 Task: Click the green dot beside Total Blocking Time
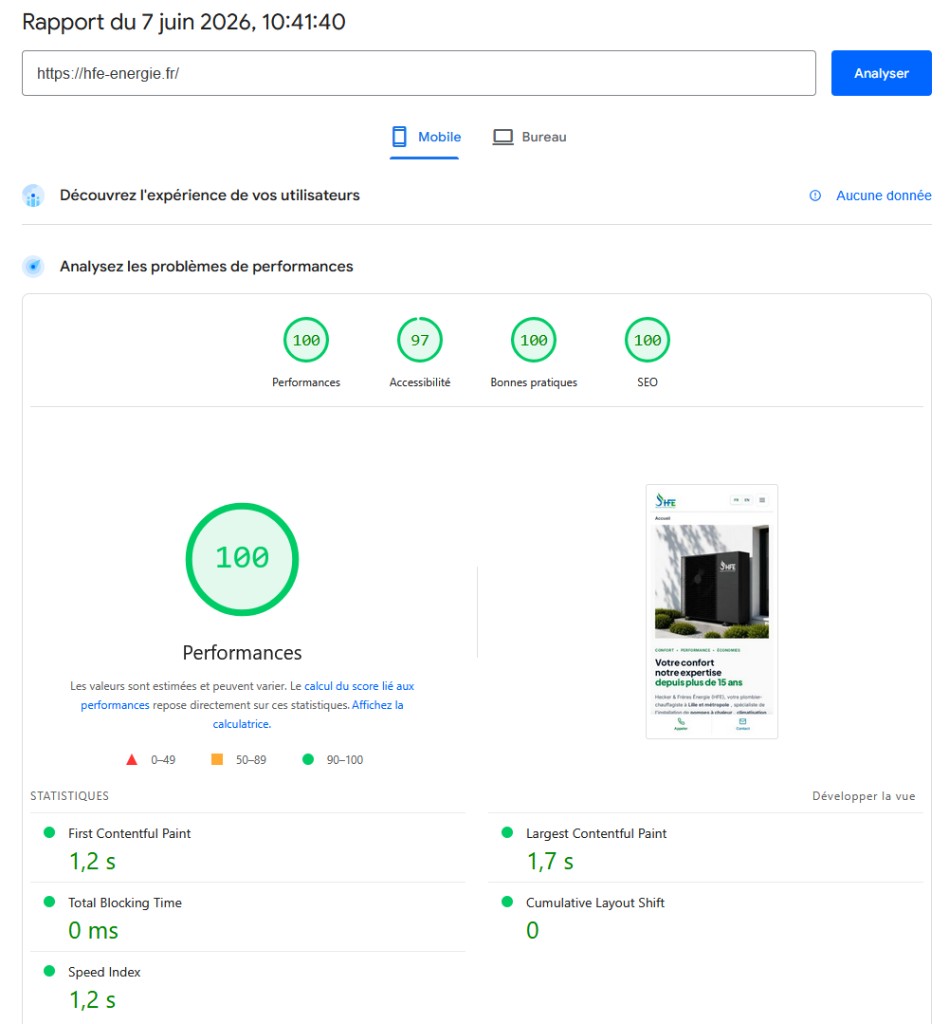[x=49, y=902]
